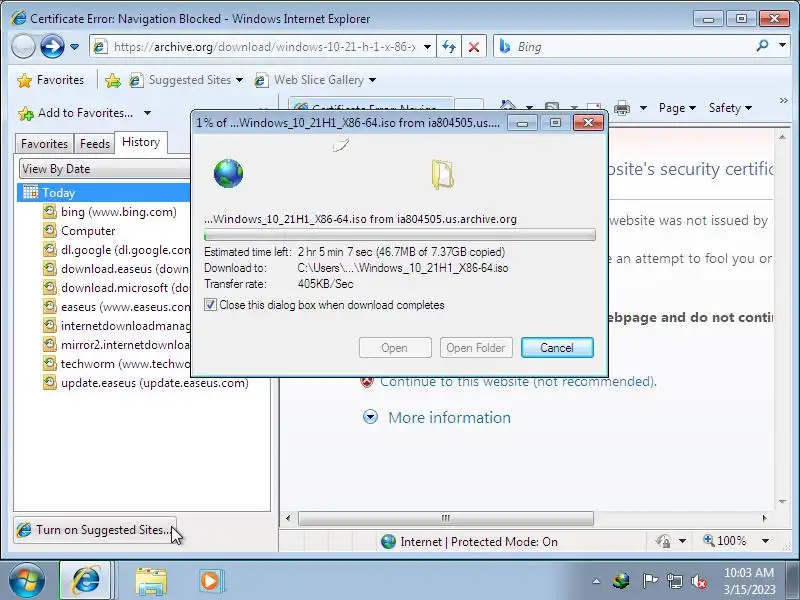Click Cancel in the download dialog
The image size is (800, 600).
[x=557, y=348]
